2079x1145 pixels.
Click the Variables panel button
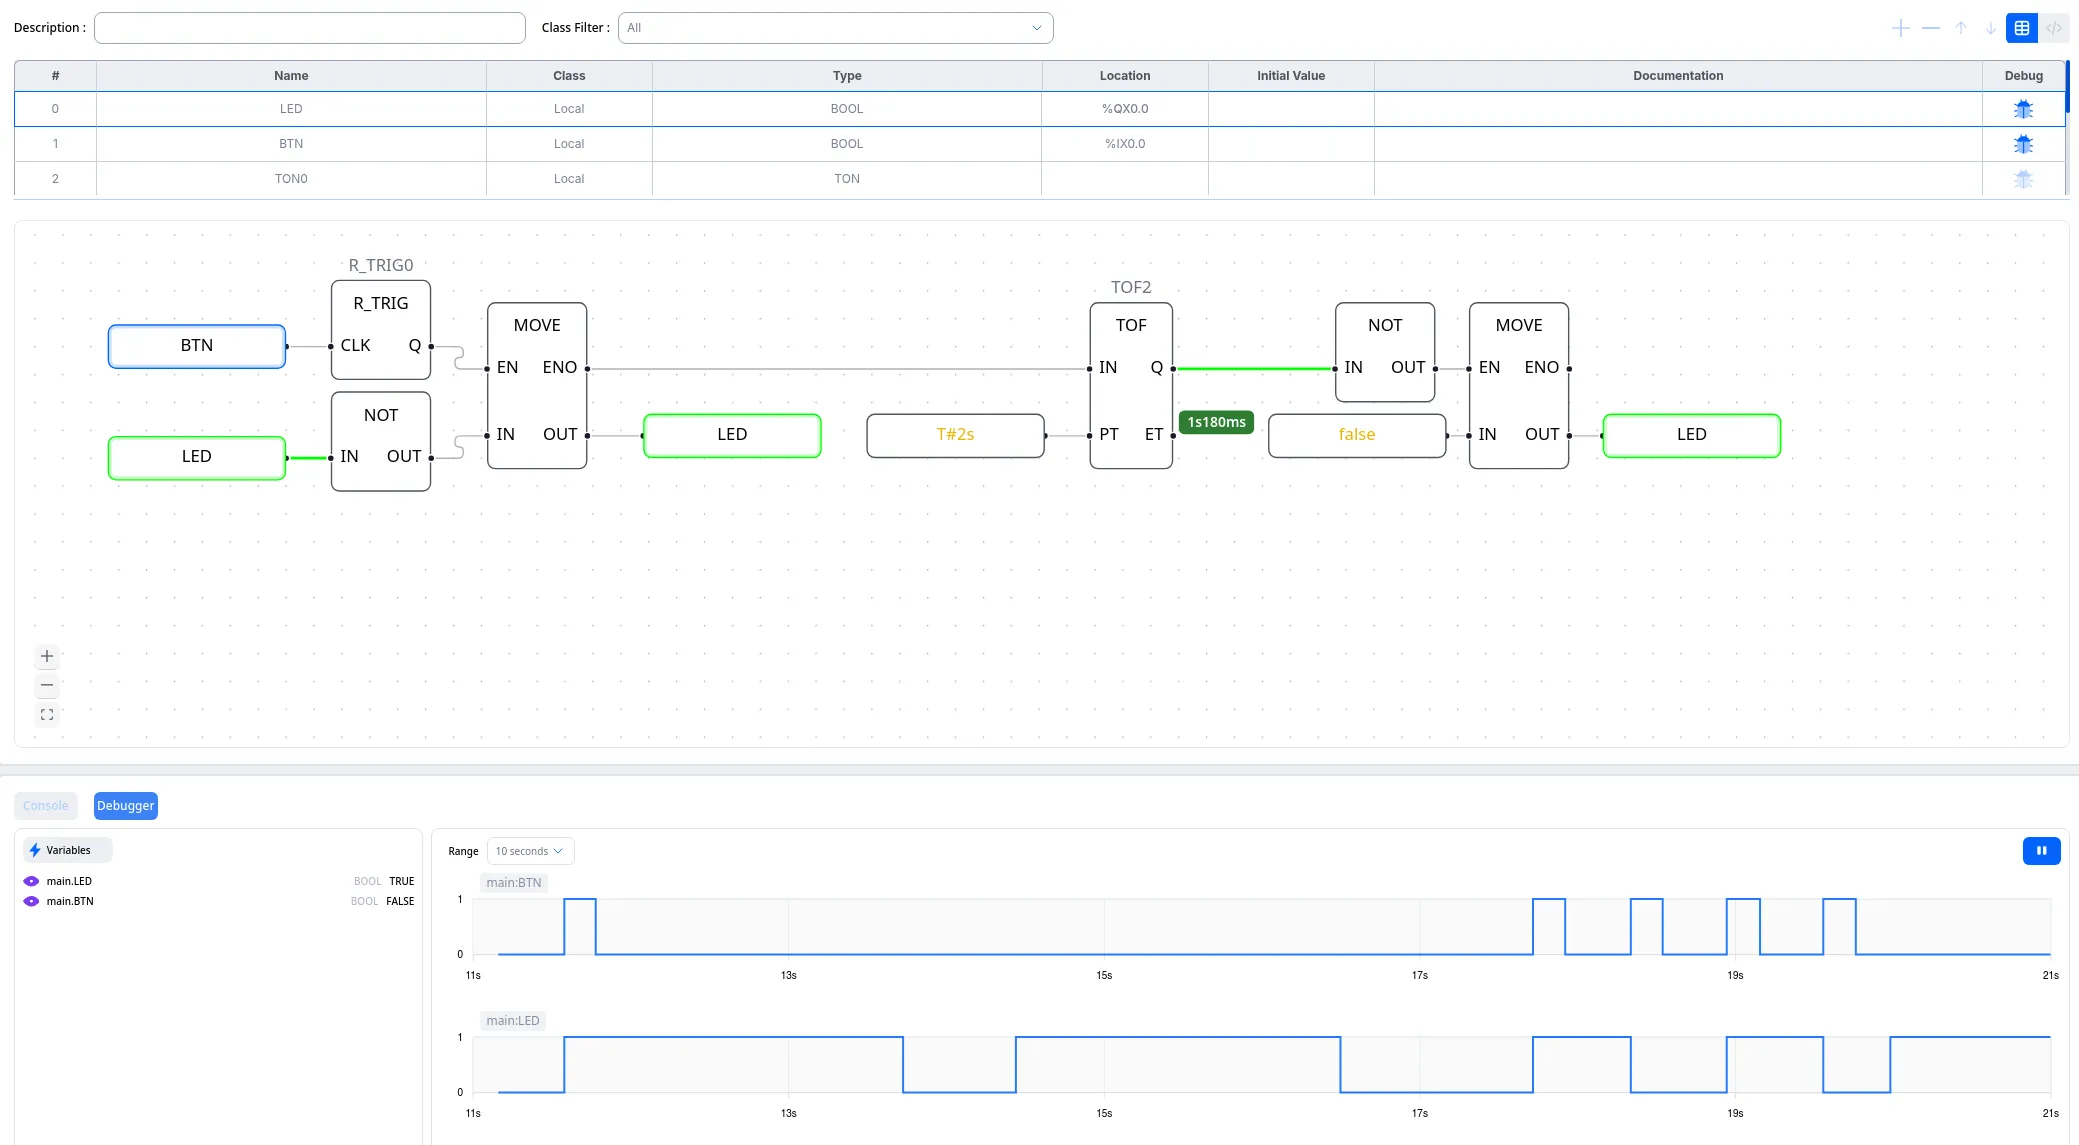[68, 850]
